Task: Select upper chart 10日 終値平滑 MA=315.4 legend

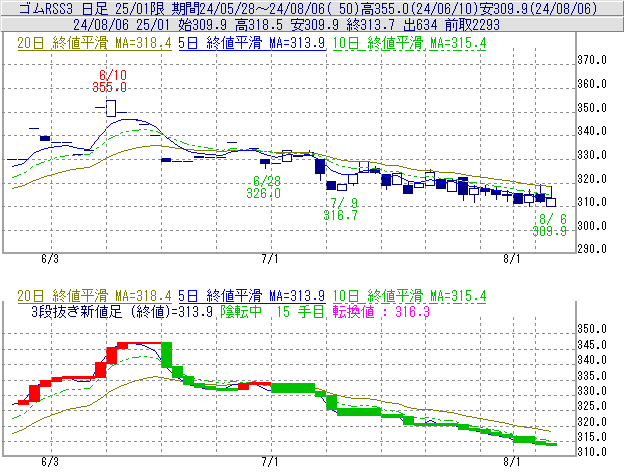Action: pyautogui.click(x=410, y=43)
